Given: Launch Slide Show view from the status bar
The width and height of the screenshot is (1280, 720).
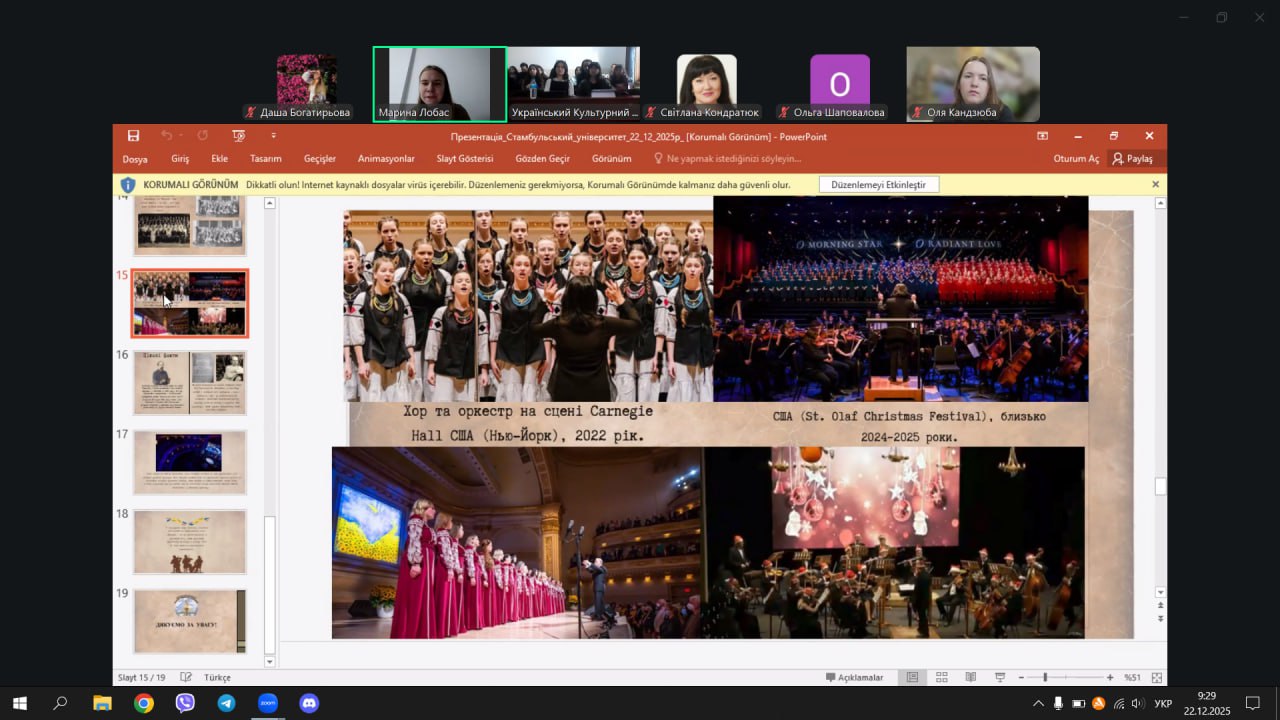Looking at the screenshot, I should pyautogui.click(x=999, y=677).
